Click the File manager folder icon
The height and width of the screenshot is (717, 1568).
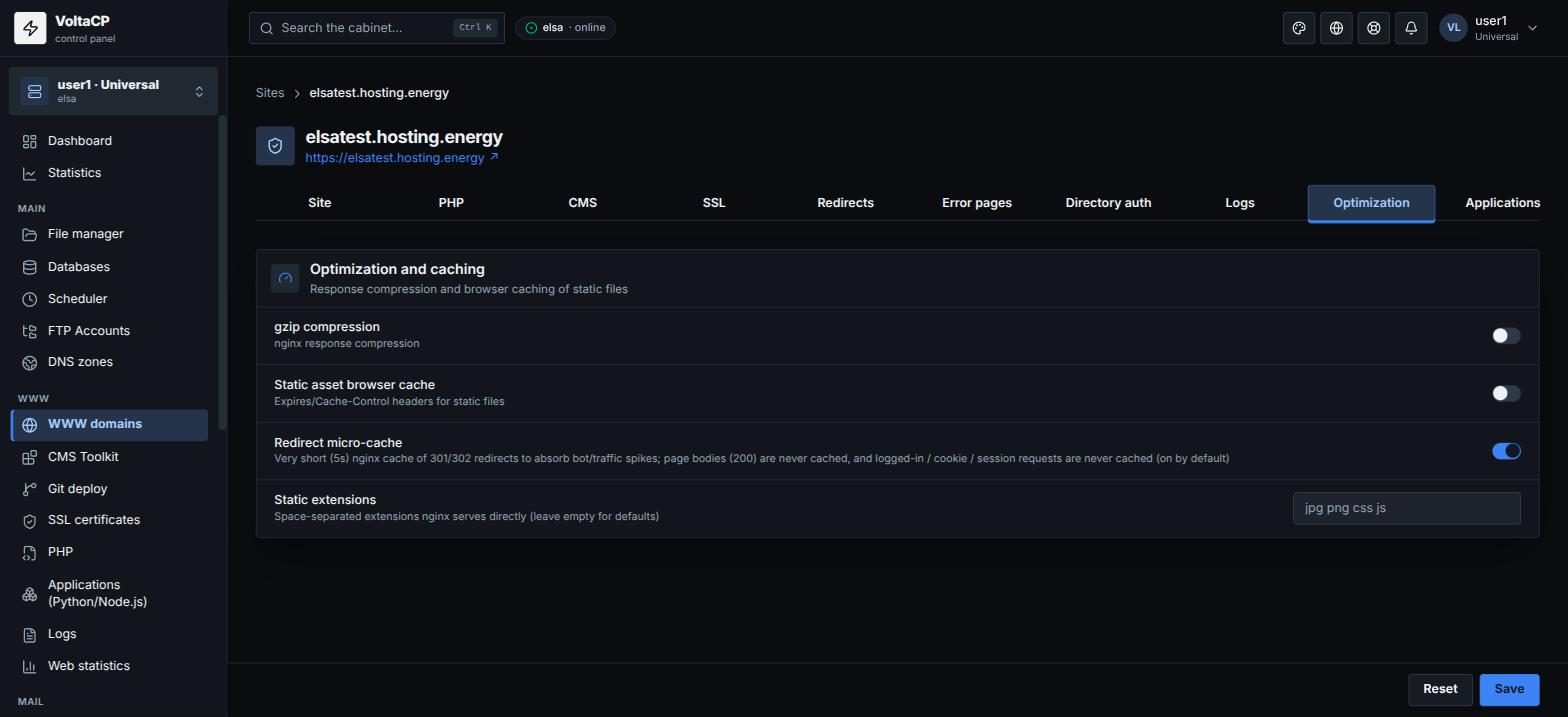[30, 235]
